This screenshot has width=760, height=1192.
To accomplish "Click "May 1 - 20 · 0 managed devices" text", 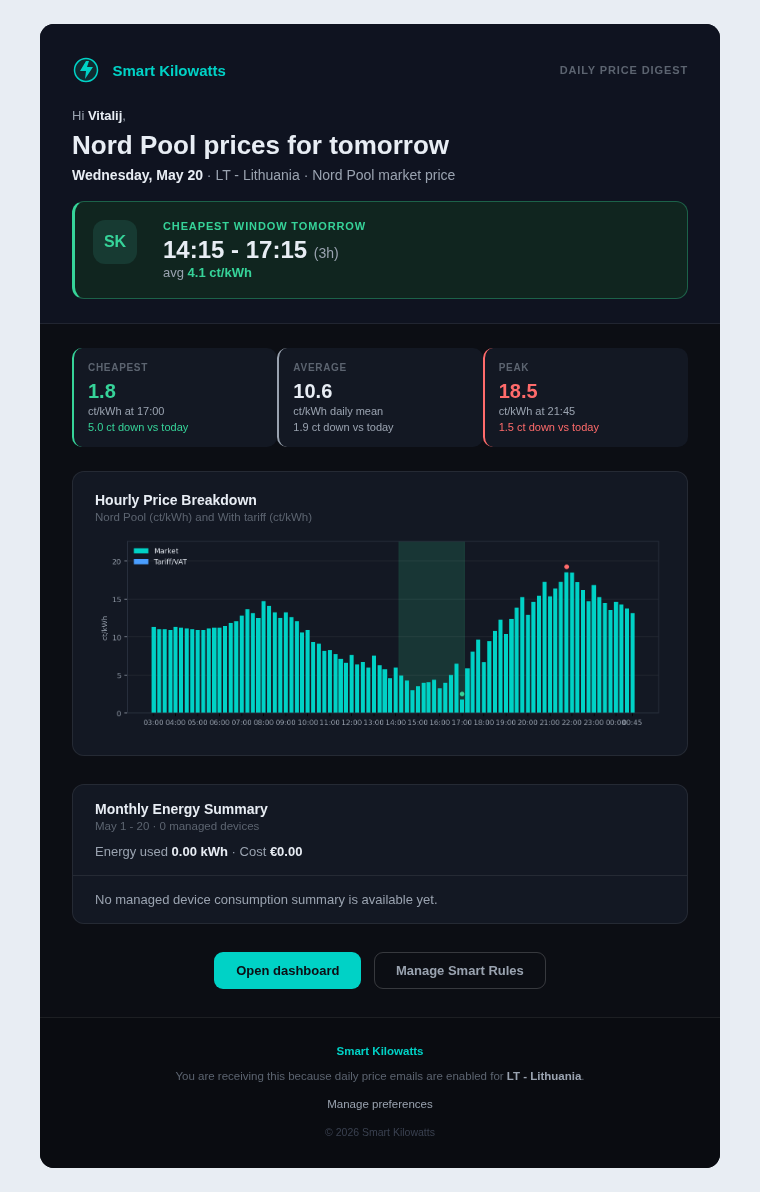I will coord(177,826).
